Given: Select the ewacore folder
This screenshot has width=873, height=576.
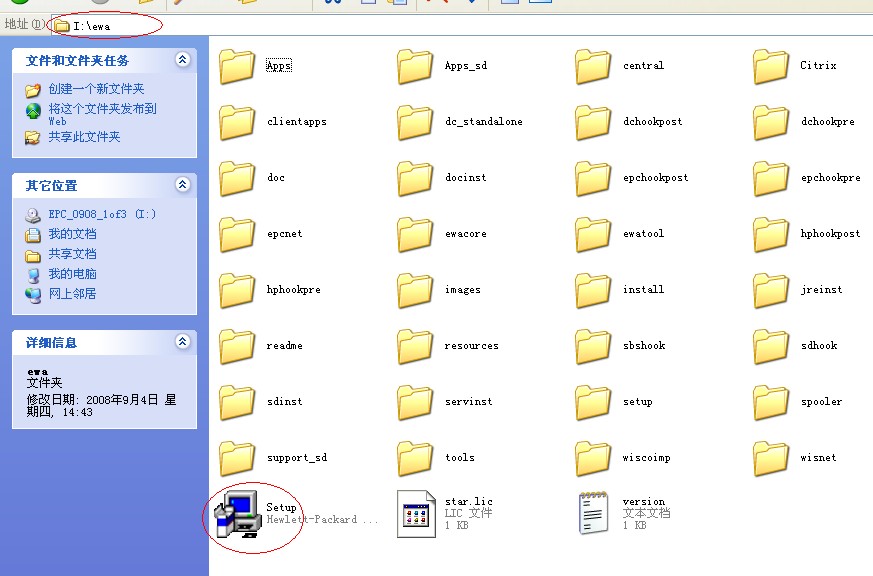Looking at the screenshot, I should (416, 234).
